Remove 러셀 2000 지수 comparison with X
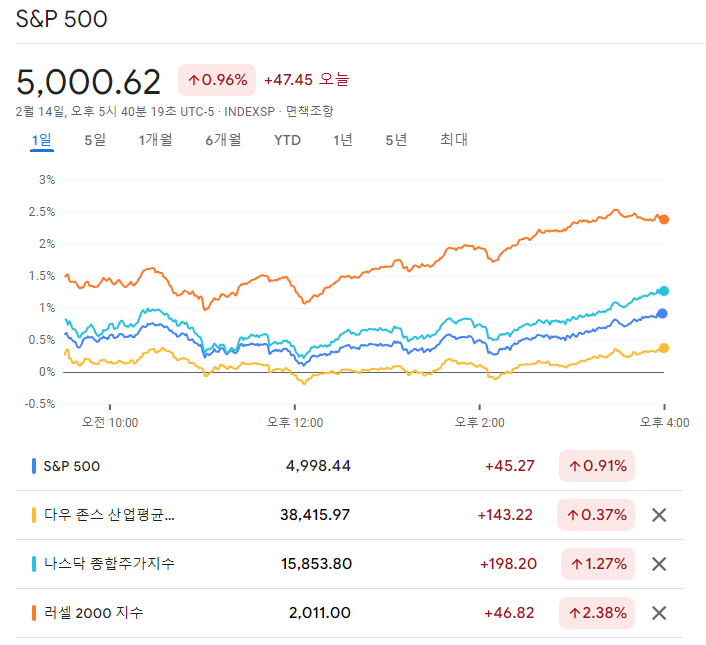The image size is (706, 645). (x=659, y=613)
